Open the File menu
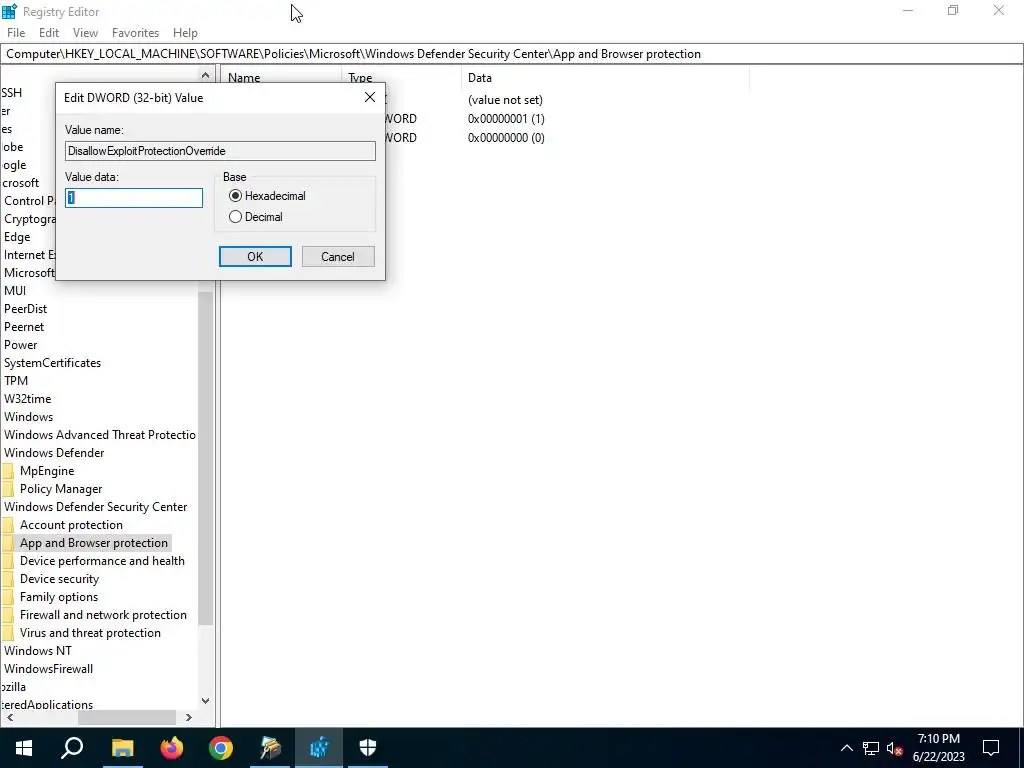 [x=16, y=33]
